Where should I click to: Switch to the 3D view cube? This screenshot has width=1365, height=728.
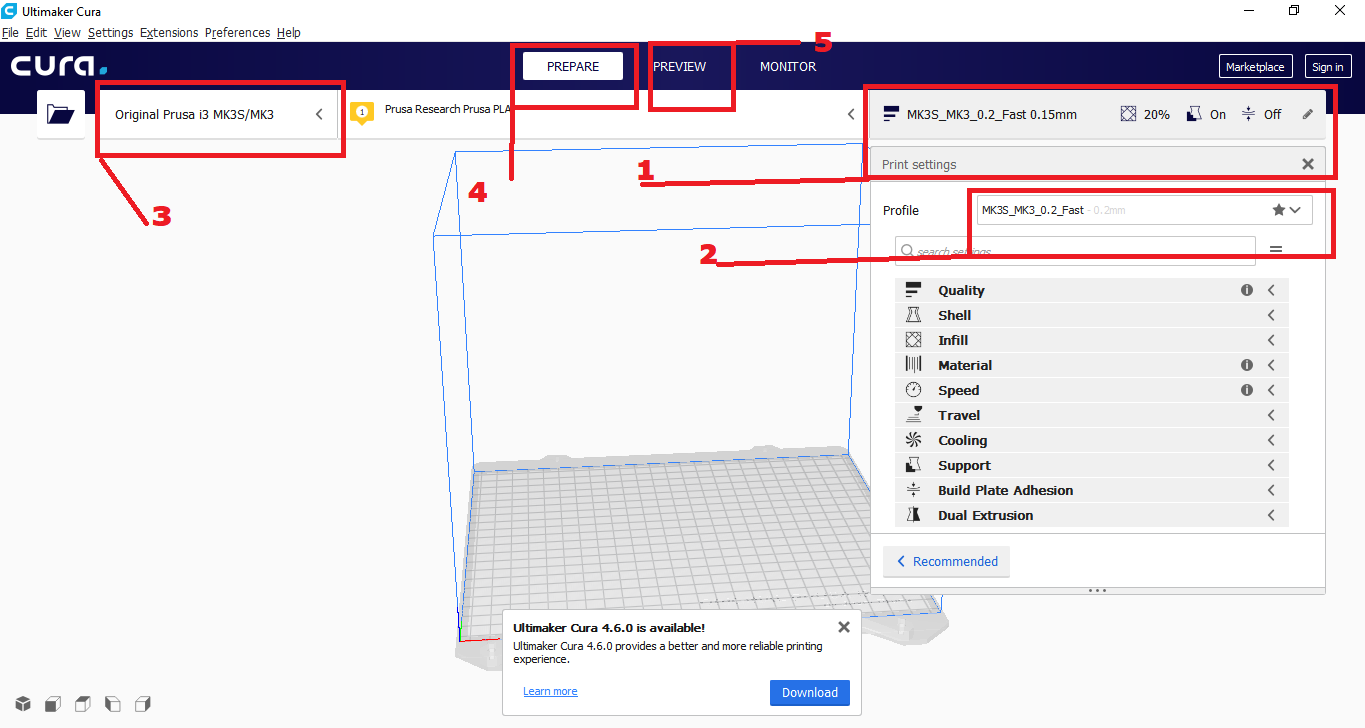23,703
